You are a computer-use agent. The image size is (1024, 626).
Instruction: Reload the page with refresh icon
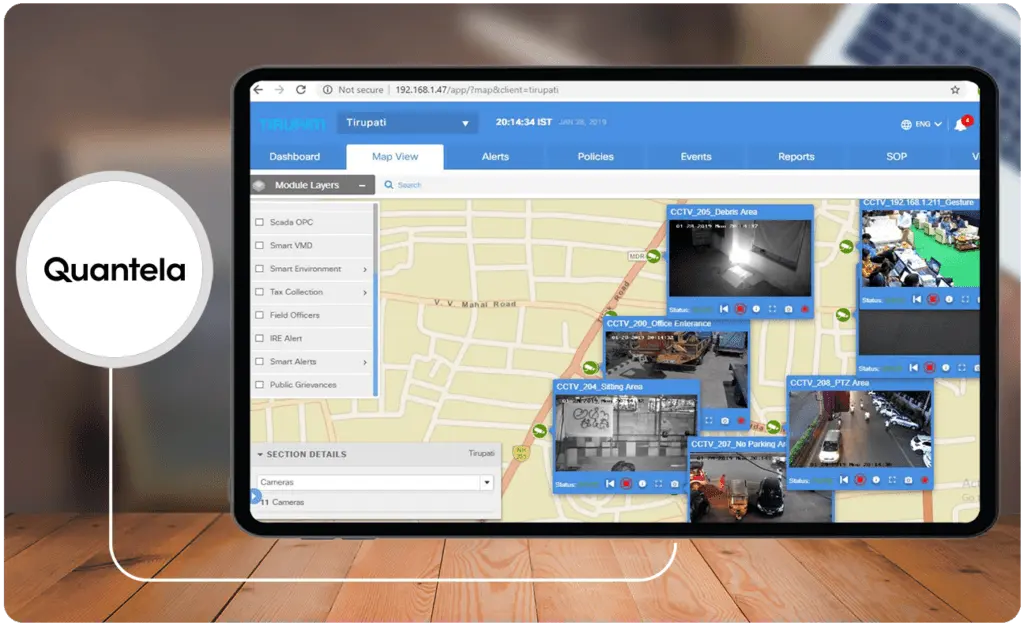(301, 89)
